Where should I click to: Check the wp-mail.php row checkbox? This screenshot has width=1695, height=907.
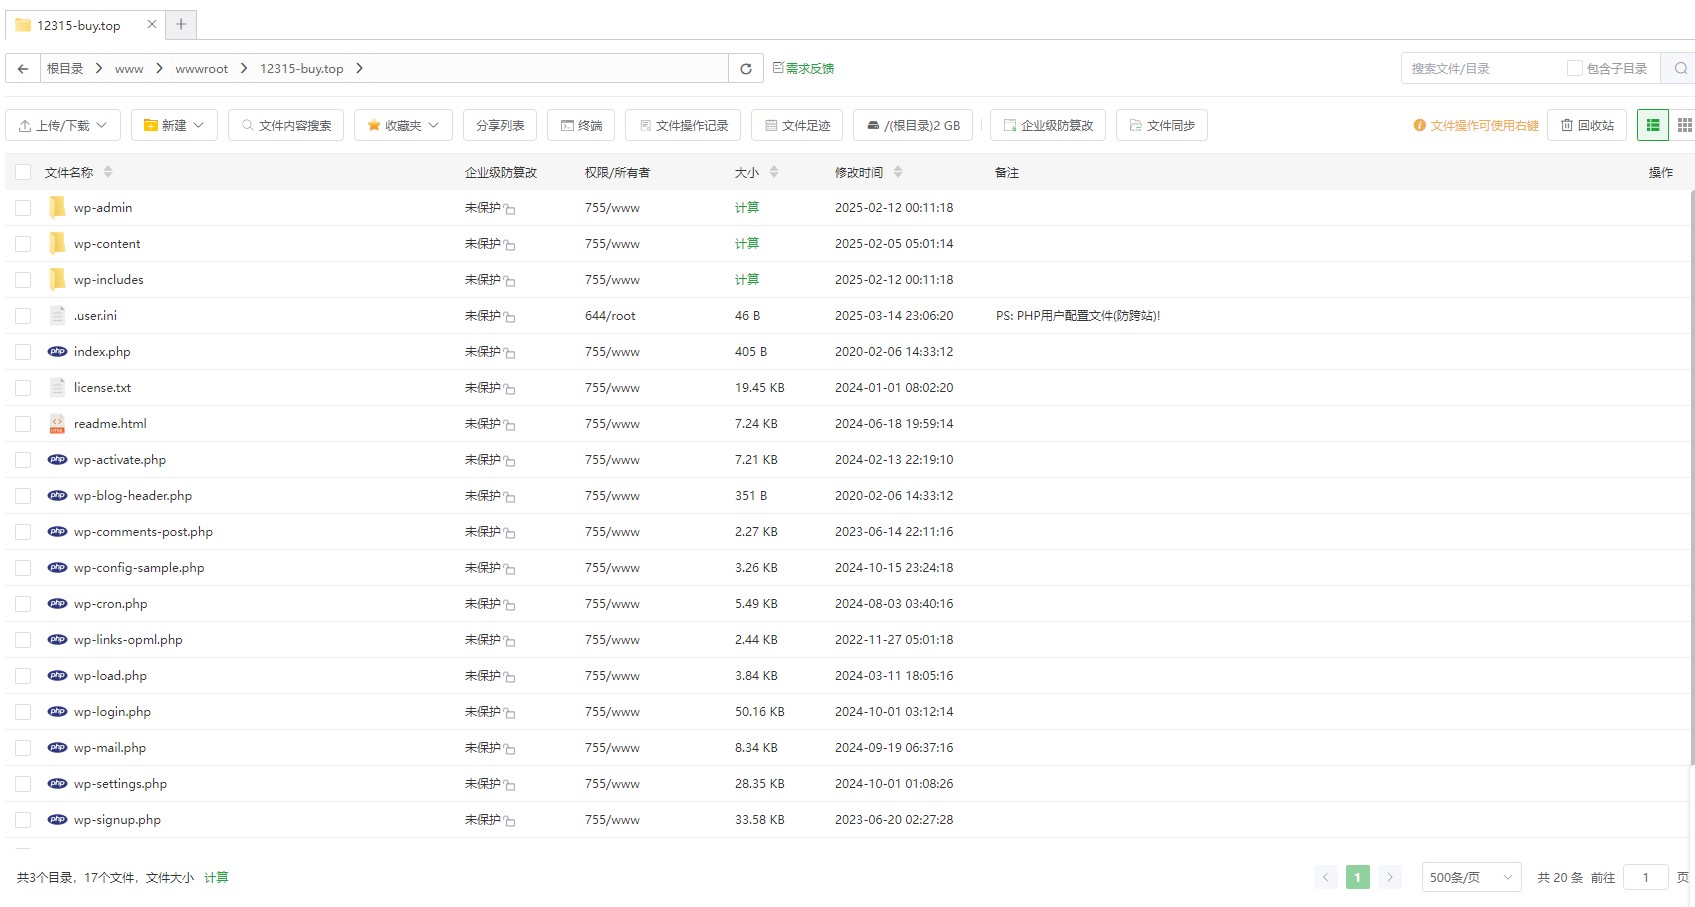click(23, 748)
